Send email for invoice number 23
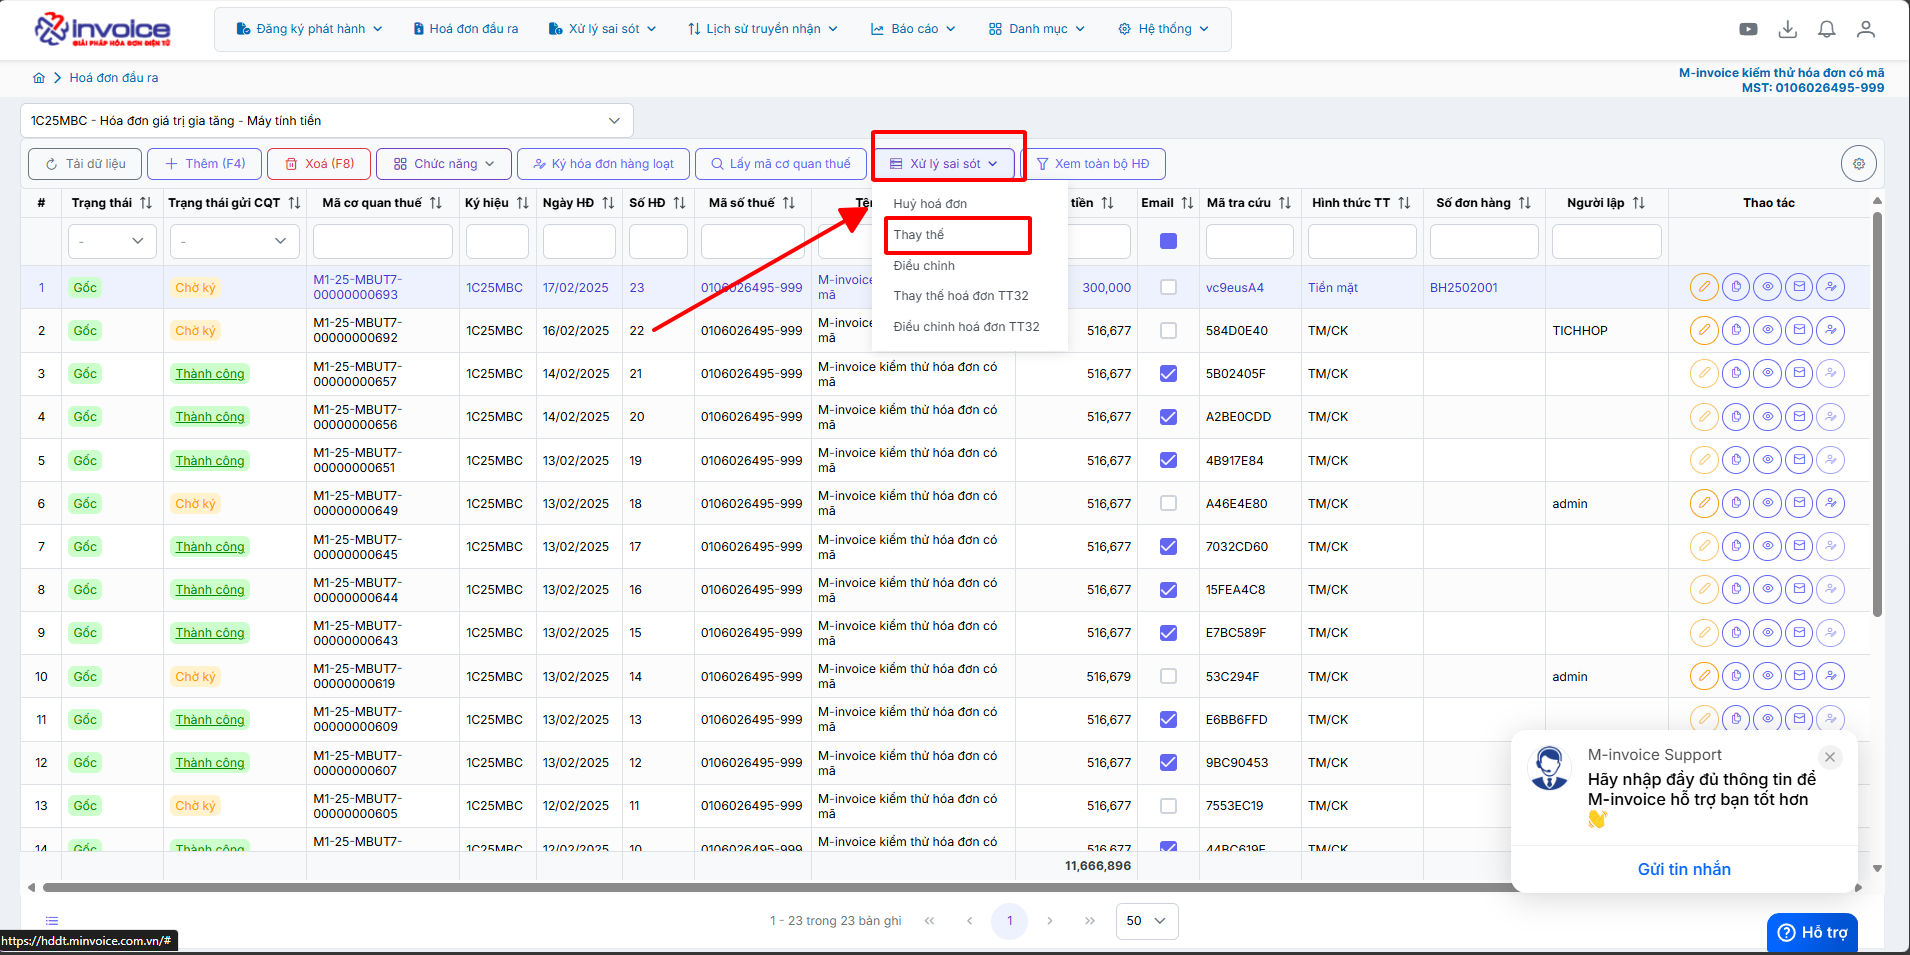Screen dimensions: 1910x955 [1799, 287]
